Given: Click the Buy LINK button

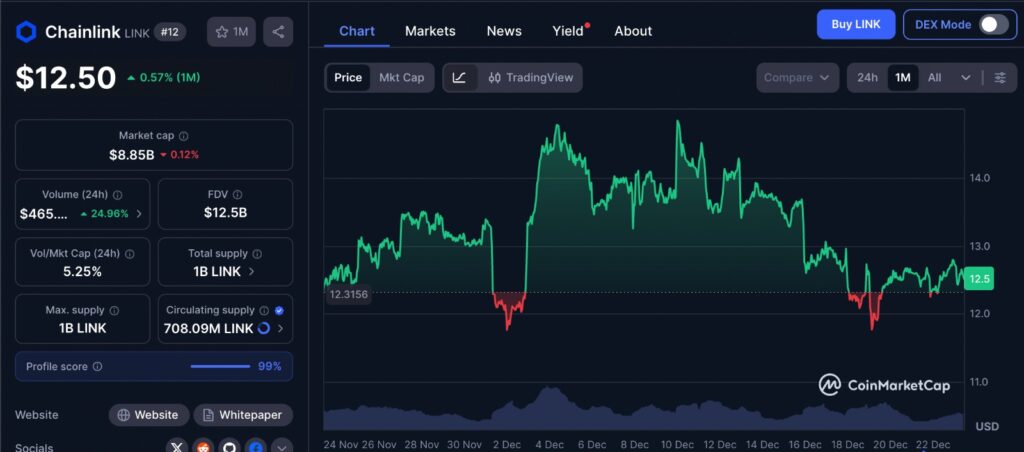Looking at the screenshot, I should (856, 25).
